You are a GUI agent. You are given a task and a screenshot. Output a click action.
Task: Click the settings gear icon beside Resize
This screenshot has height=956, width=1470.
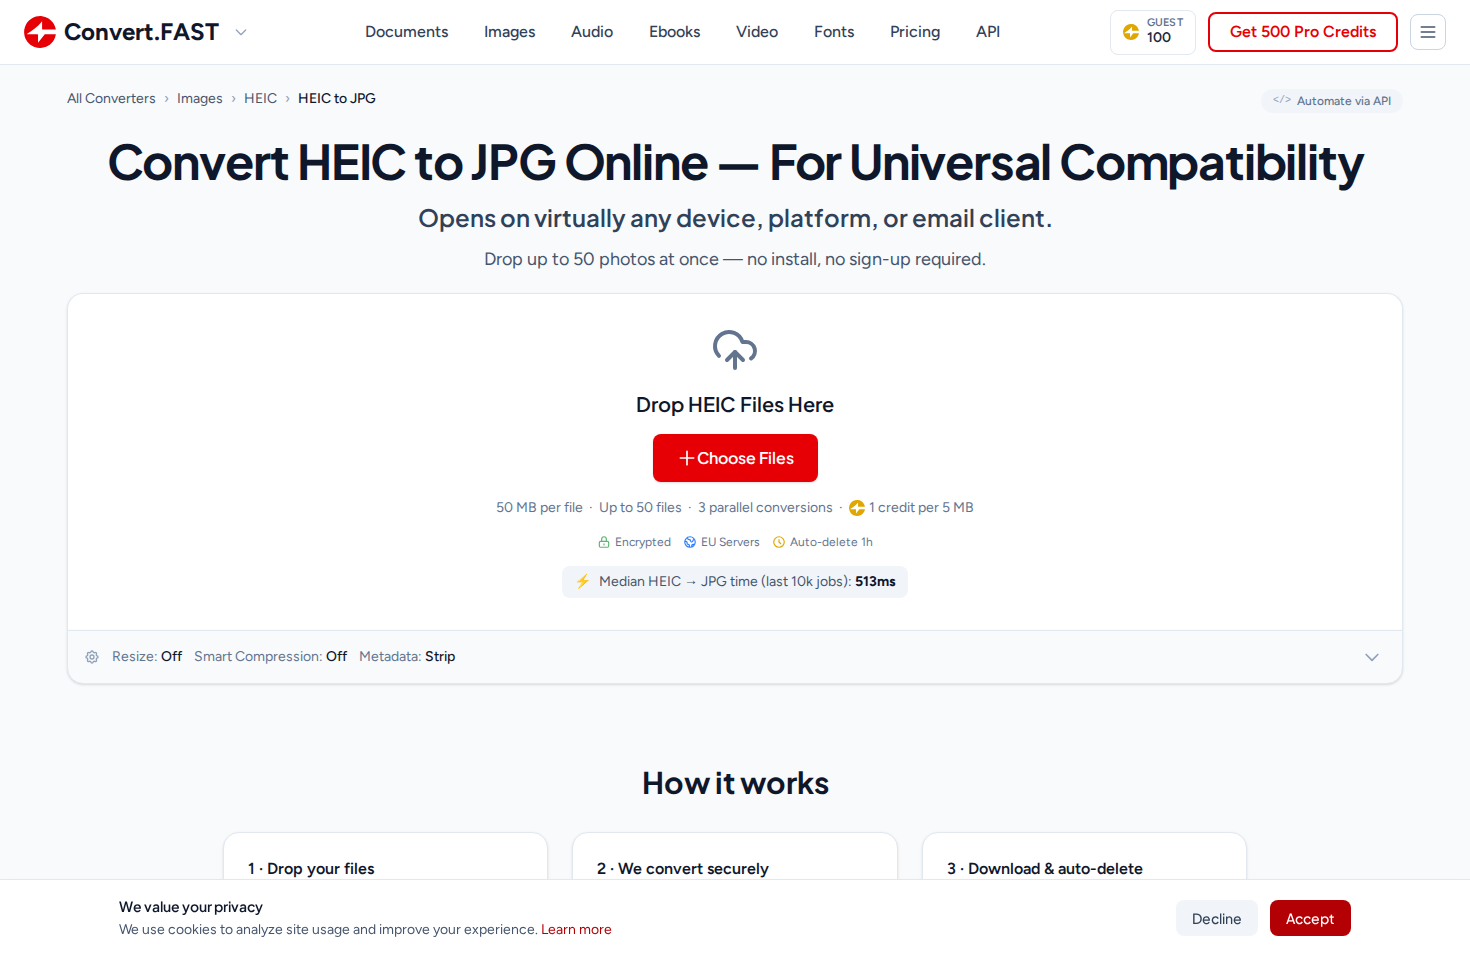tap(92, 657)
